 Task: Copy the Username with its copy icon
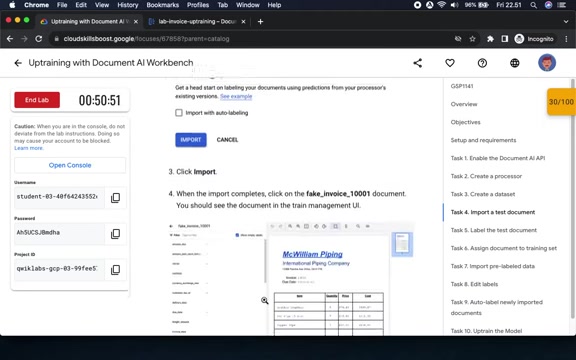tap(115, 198)
